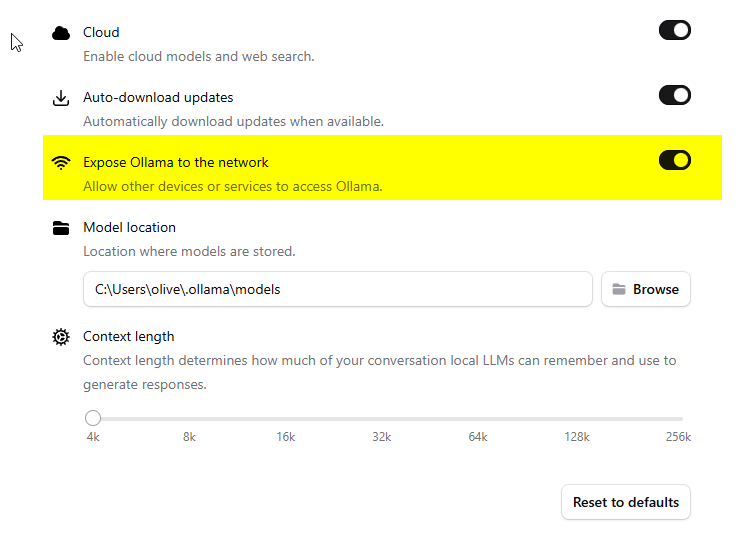The height and width of the screenshot is (546, 742).
Task: Set context length slider to 64k
Action: (x=479, y=418)
